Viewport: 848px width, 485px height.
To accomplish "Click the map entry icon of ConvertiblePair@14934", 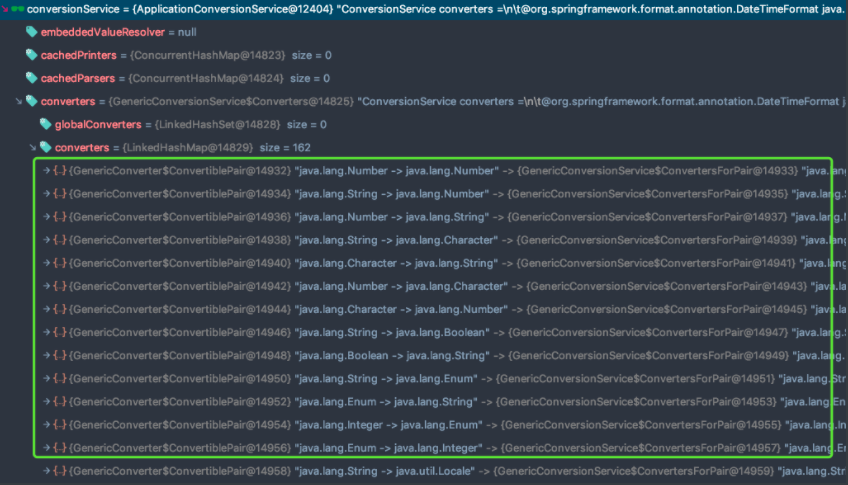I will pyautogui.click(x=59, y=194).
